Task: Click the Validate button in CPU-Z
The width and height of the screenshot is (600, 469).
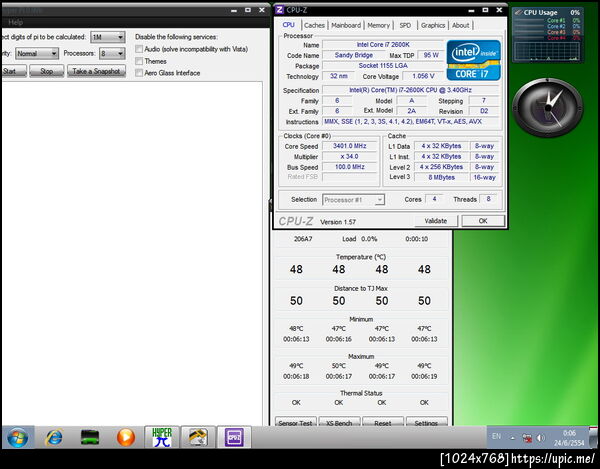Action: click(x=435, y=221)
